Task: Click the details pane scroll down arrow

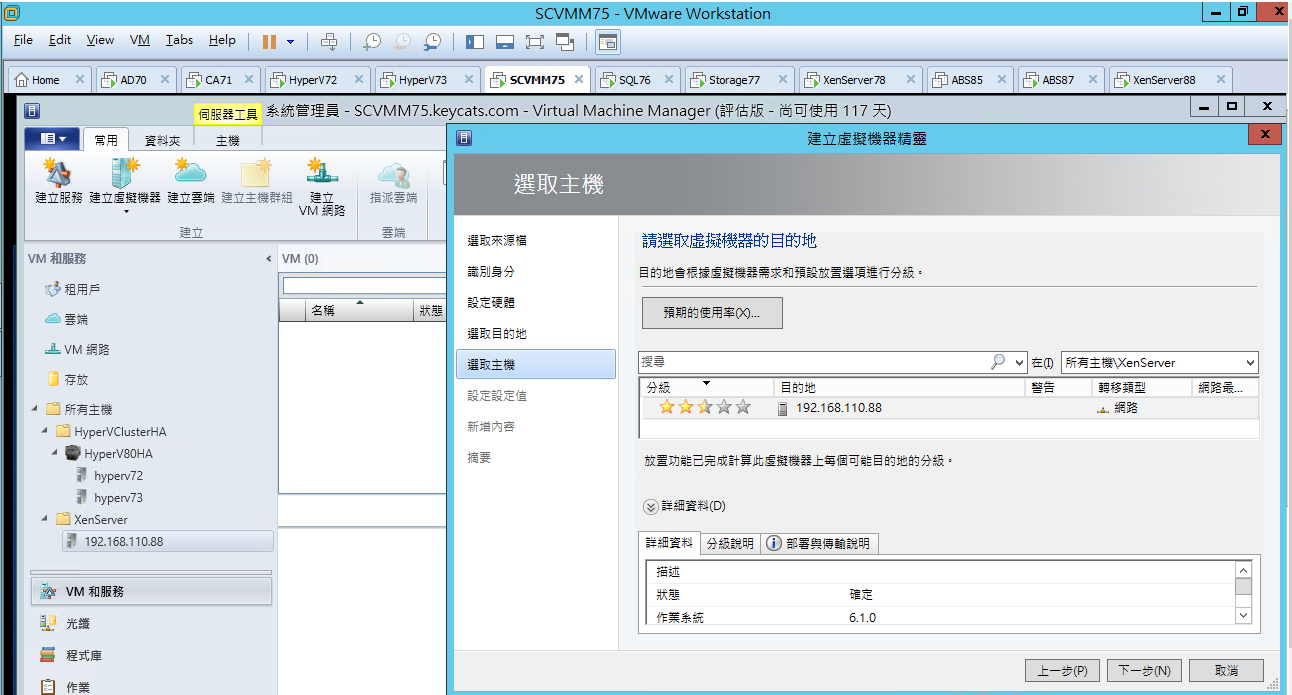Action: 1243,616
